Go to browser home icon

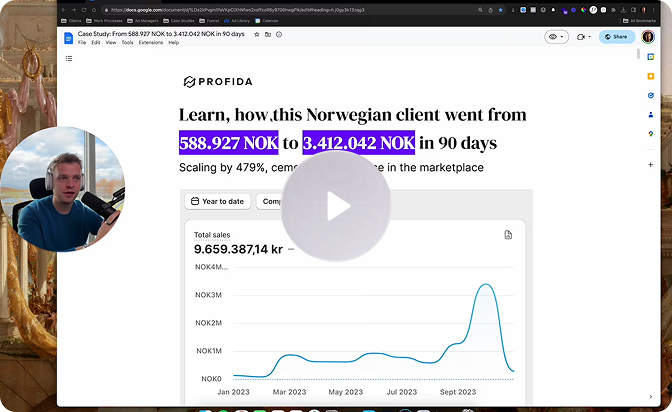tap(94, 10)
